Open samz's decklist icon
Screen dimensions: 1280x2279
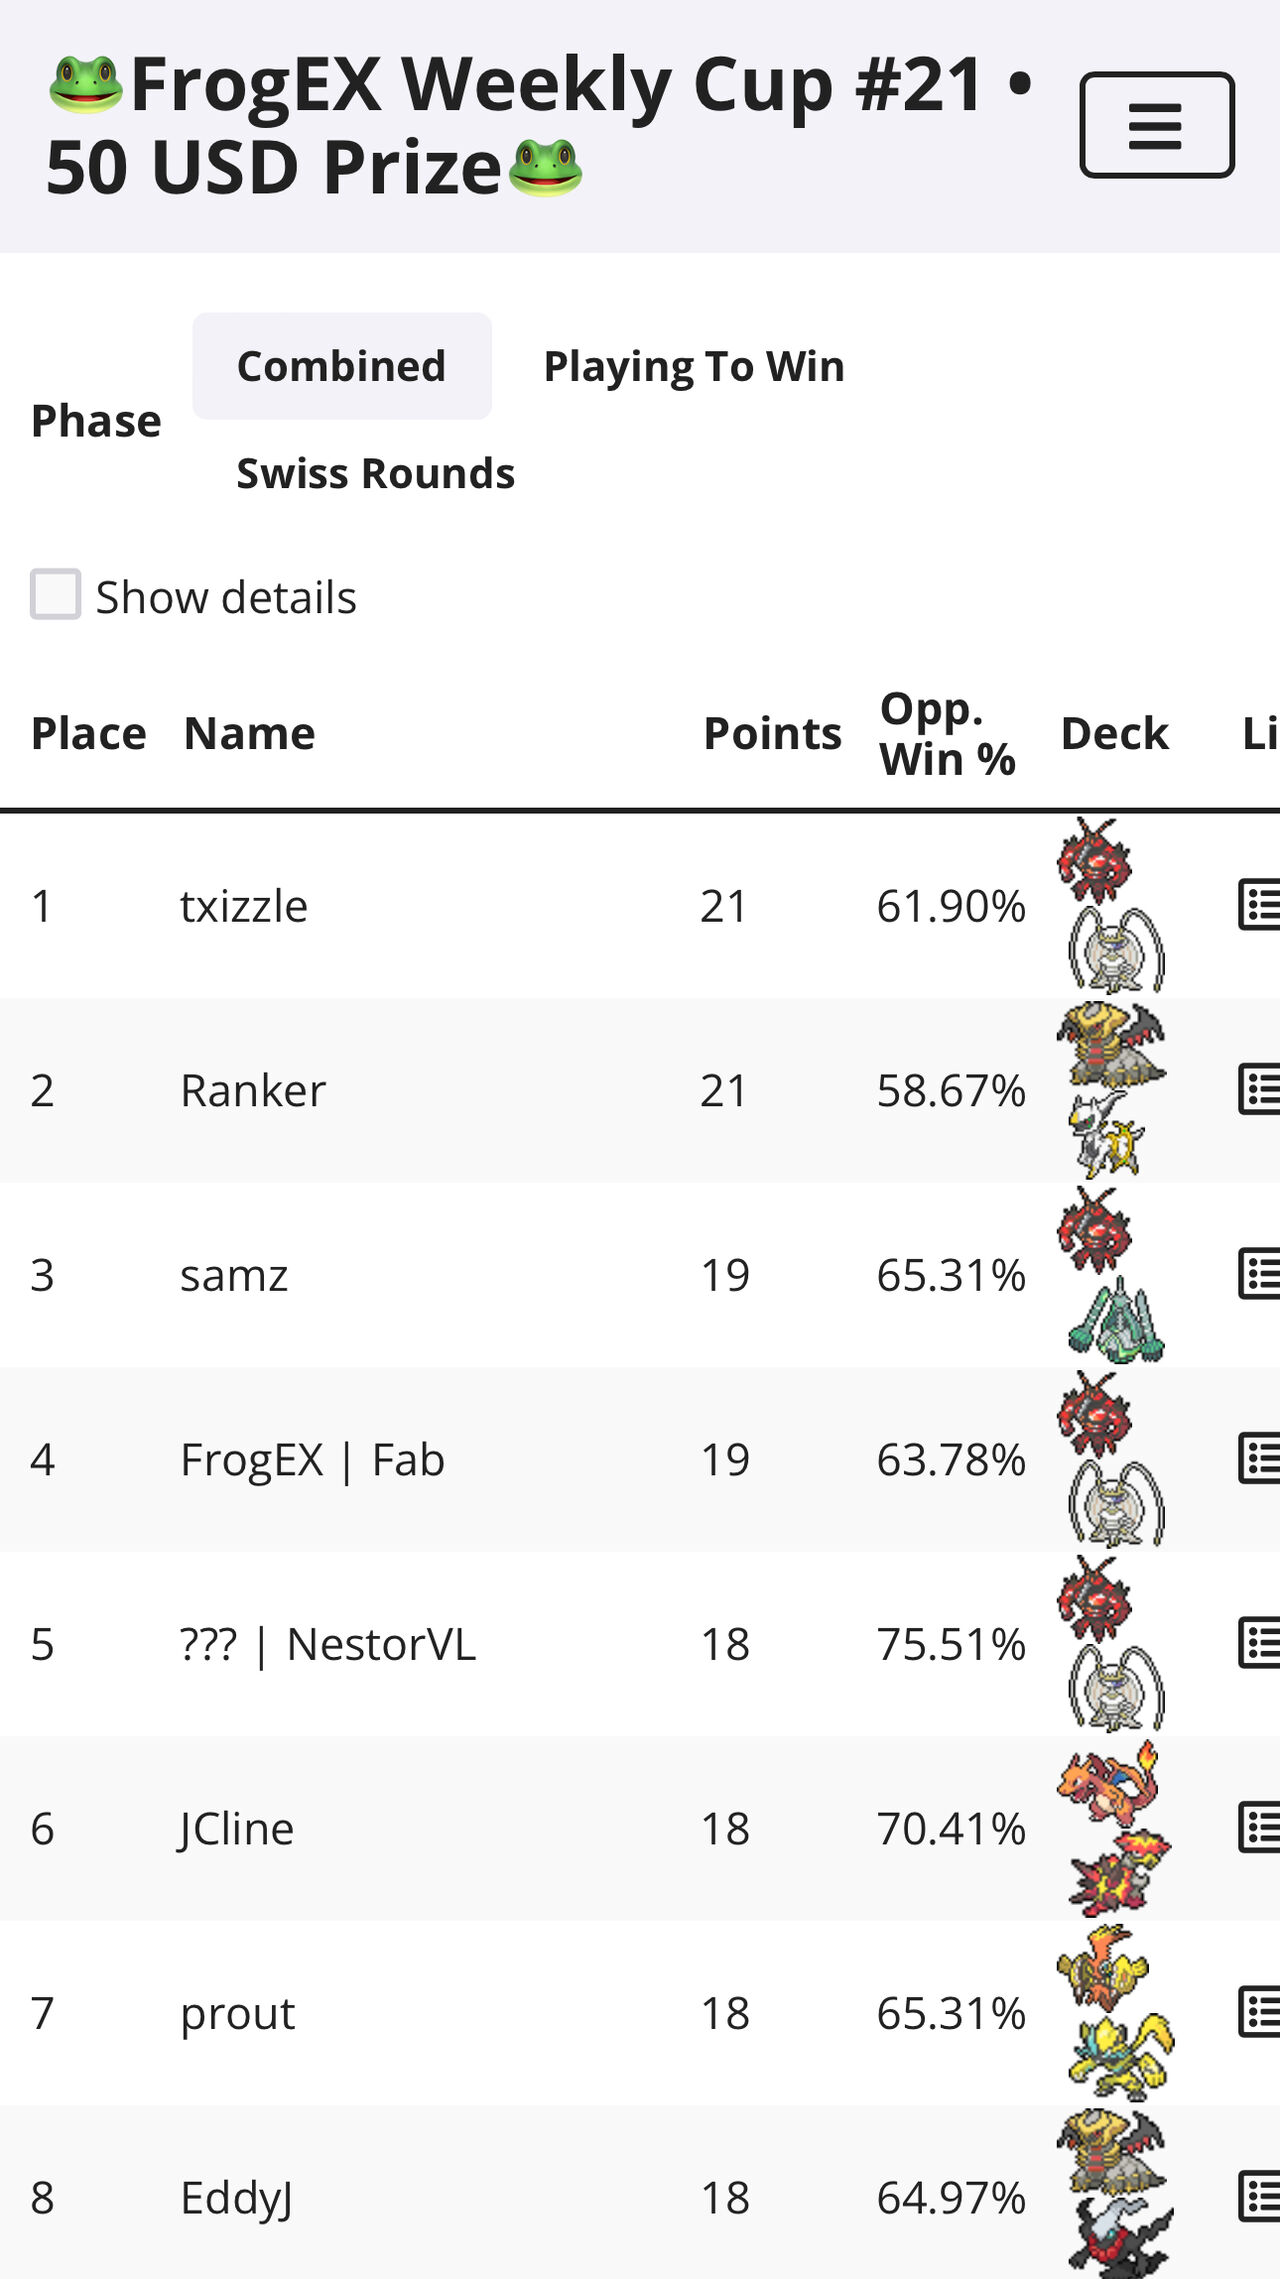coord(1259,1274)
